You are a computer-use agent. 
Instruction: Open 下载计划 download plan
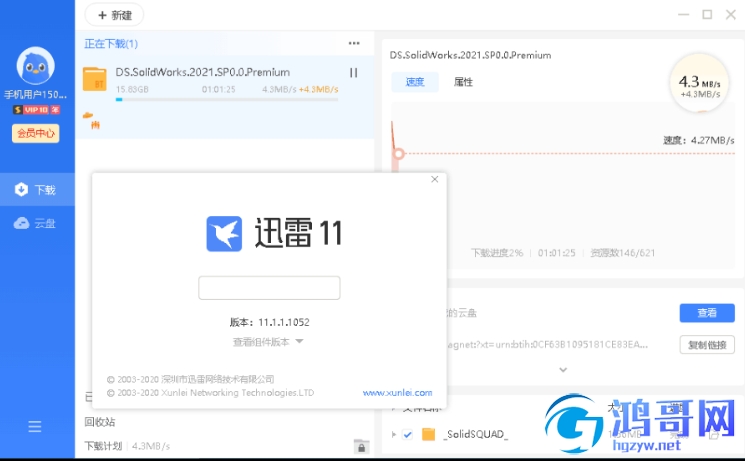[x=103, y=446]
